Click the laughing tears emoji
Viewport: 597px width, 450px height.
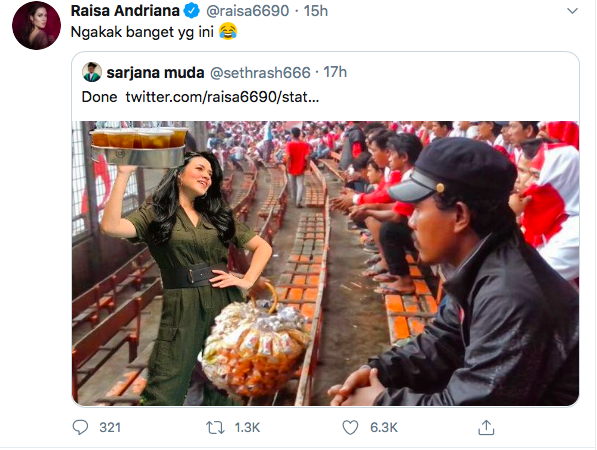coord(228,32)
